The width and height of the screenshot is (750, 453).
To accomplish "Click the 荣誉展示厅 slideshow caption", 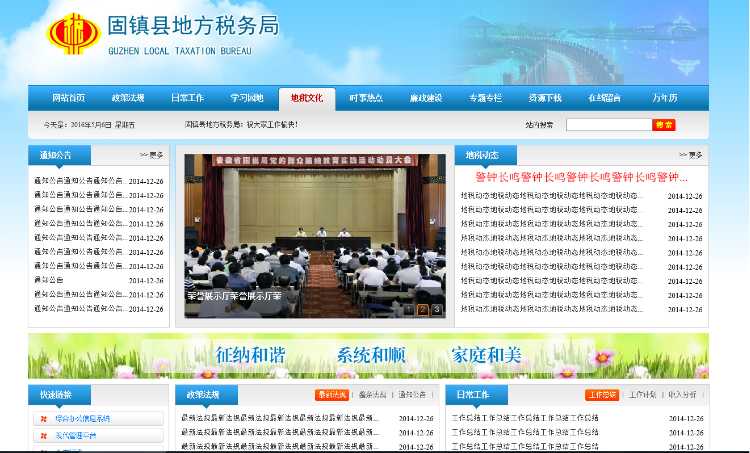I will pyautogui.click(x=234, y=296).
